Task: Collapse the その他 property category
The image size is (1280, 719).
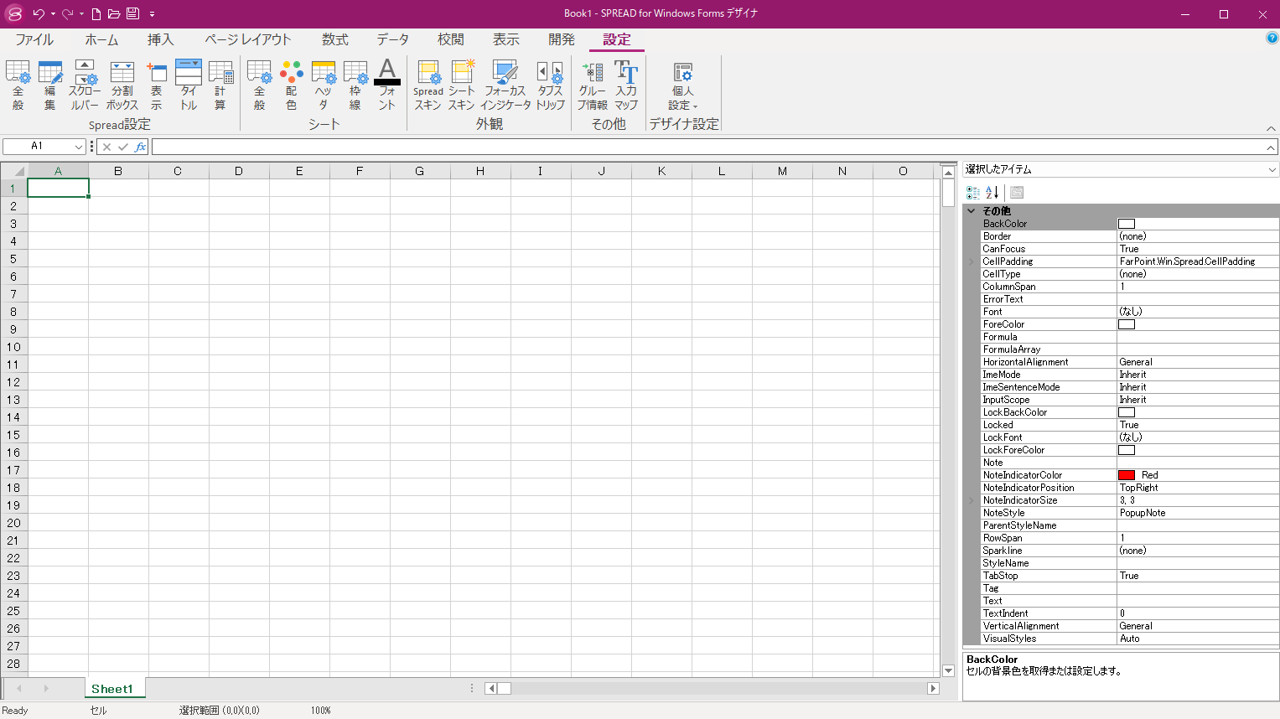Action: tap(971, 211)
